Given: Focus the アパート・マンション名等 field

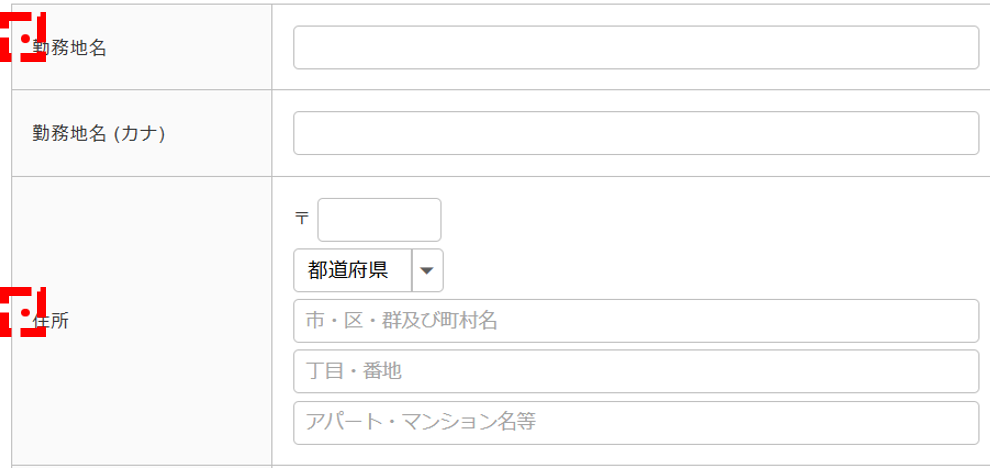Looking at the screenshot, I should (635, 422).
